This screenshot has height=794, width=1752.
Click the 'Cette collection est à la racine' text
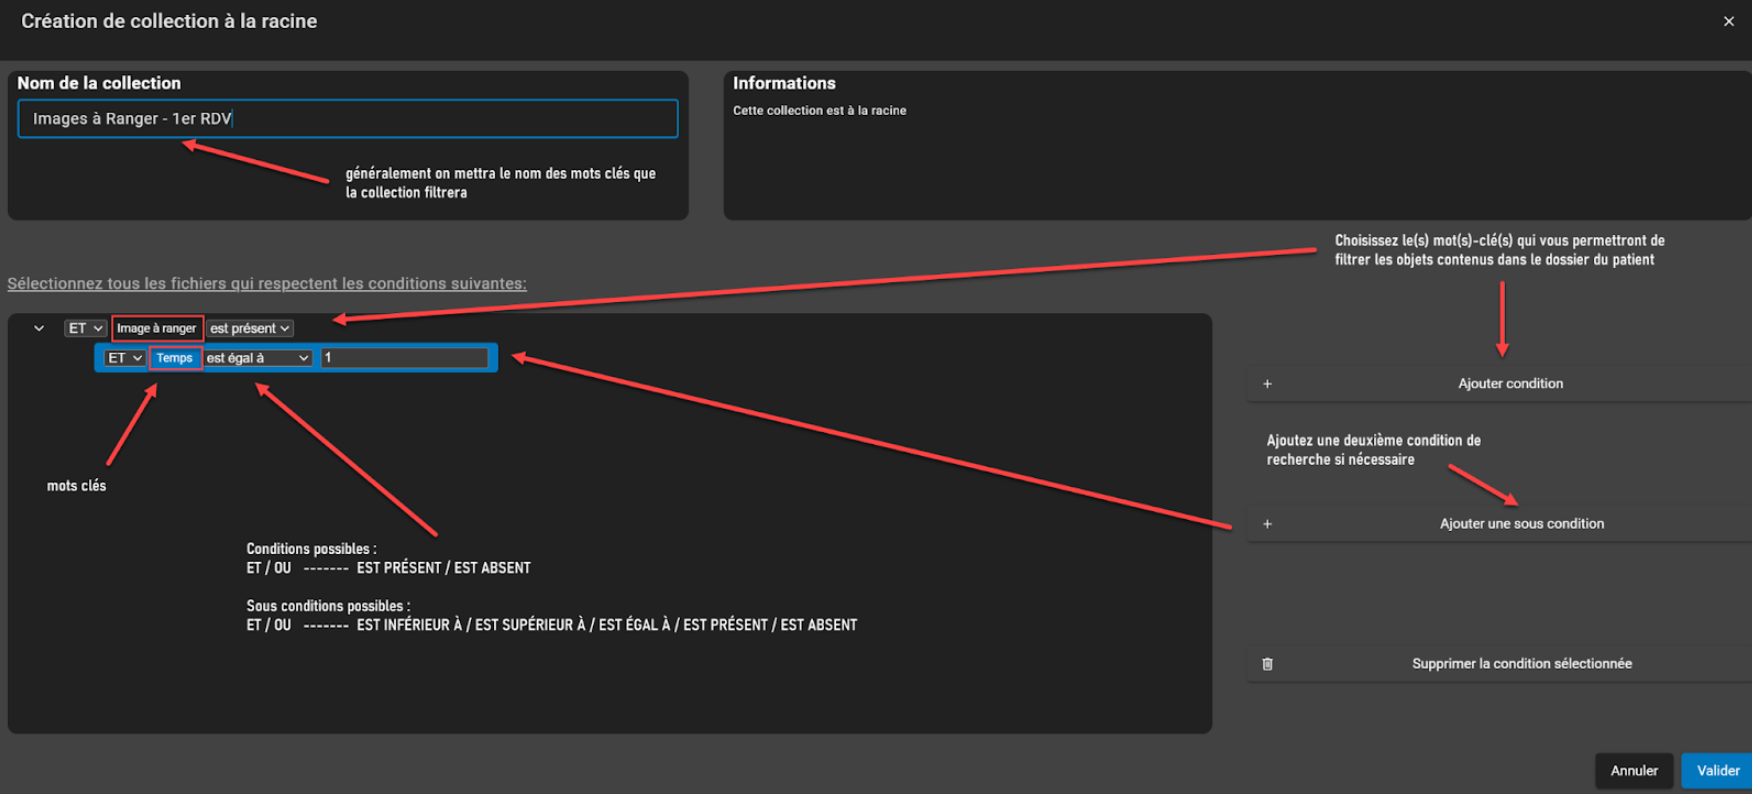click(x=819, y=111)
